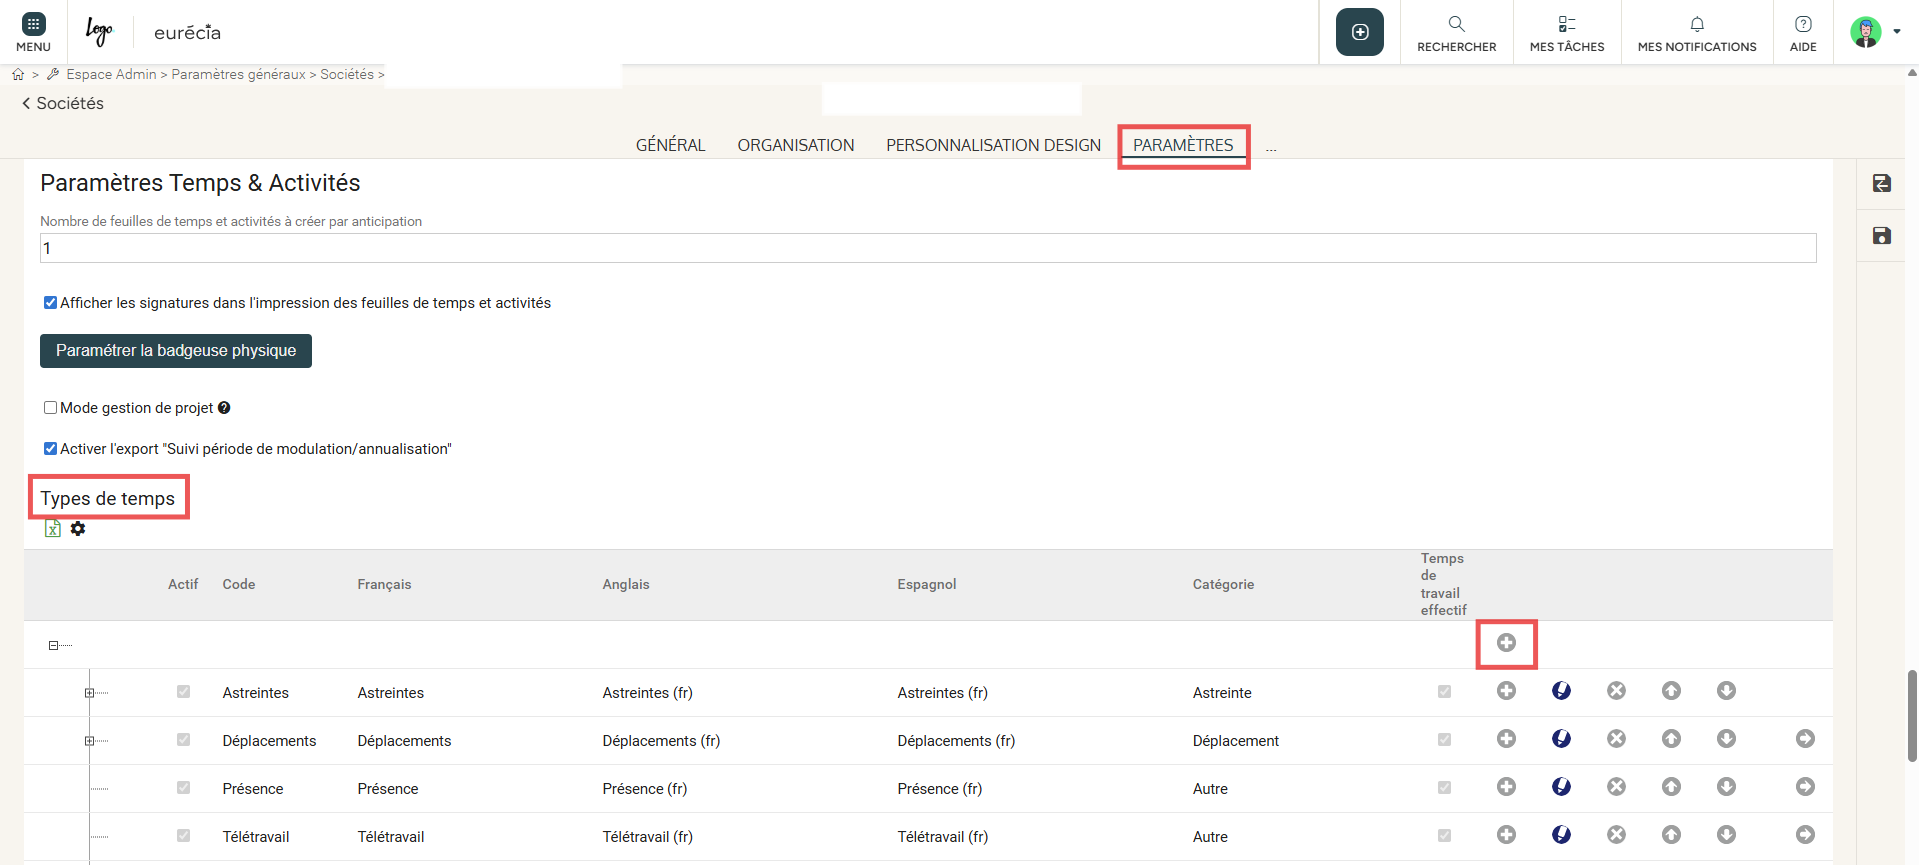
Task: Edit the Astreintes time type
Action: [1561, 691]
